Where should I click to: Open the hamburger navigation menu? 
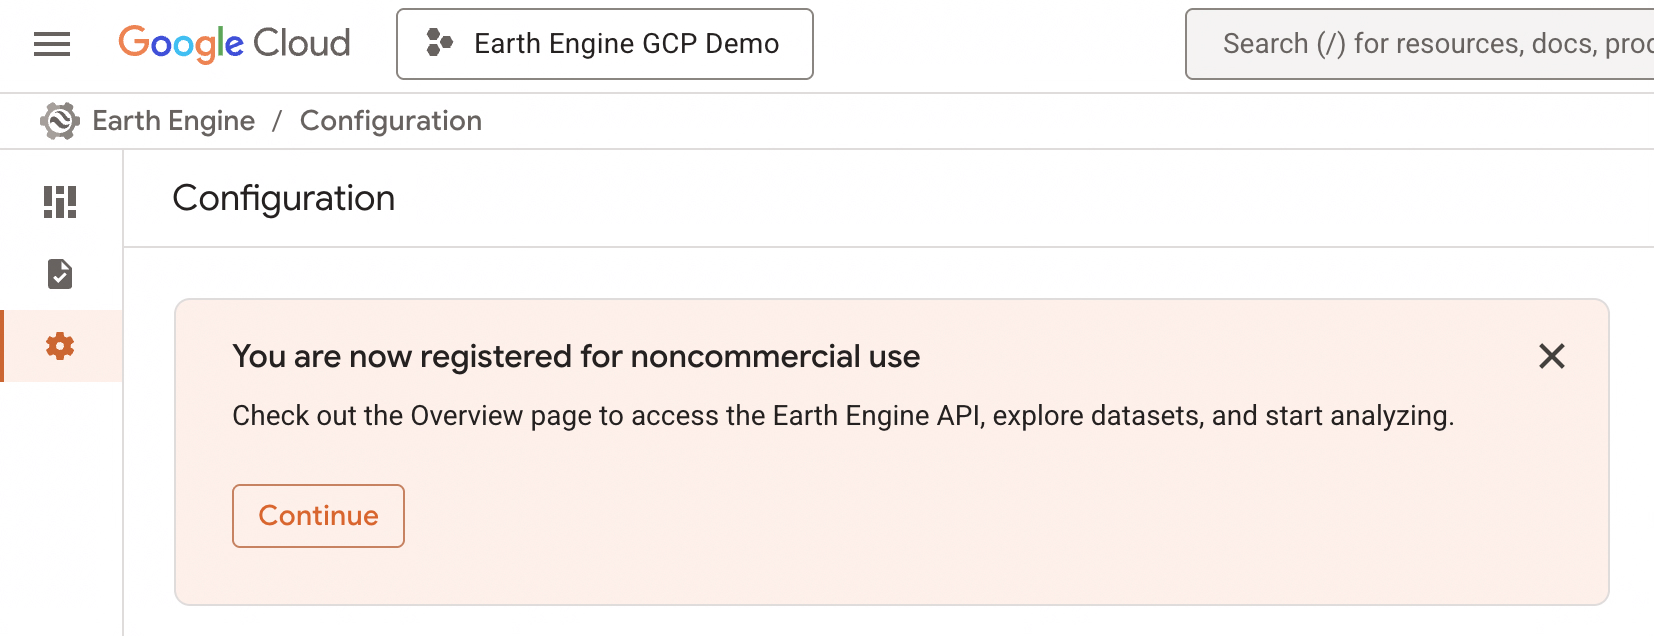(52, 44)
